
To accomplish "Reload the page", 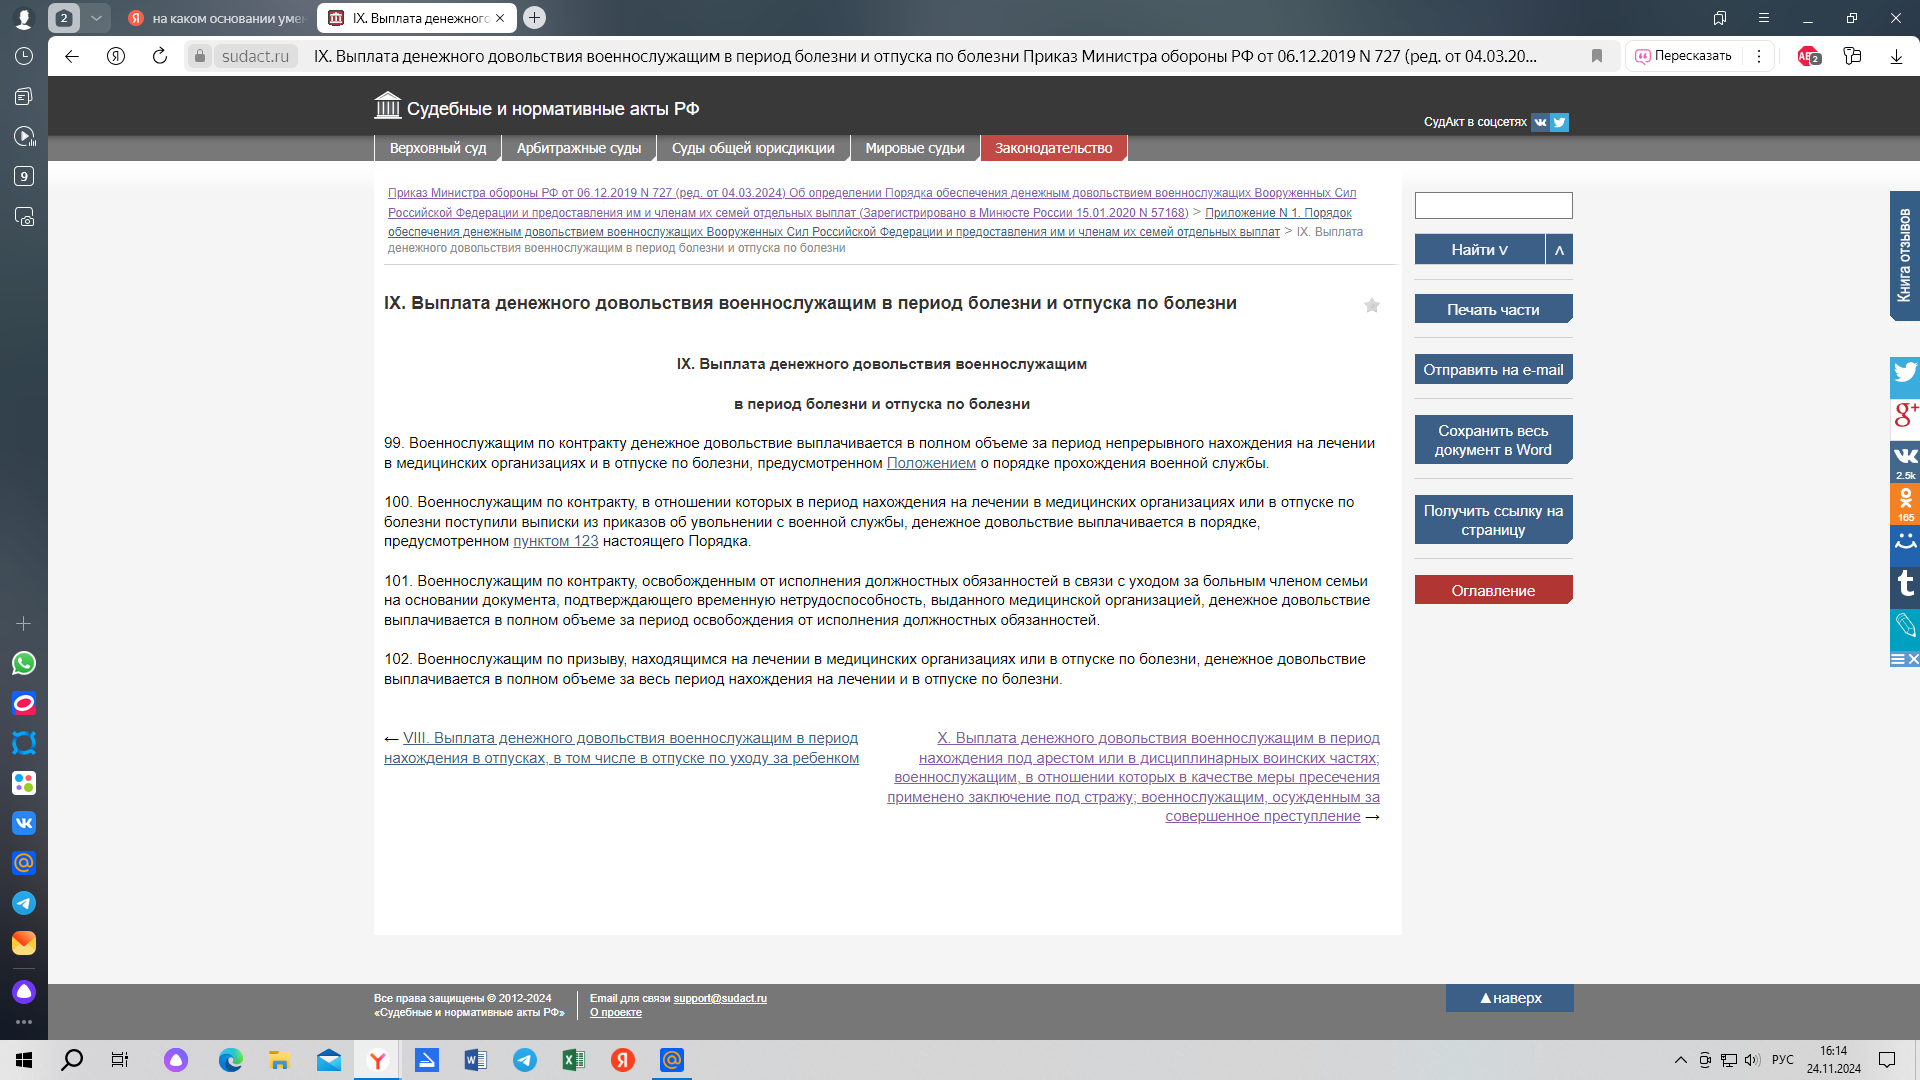I will [x=160, y=56].
